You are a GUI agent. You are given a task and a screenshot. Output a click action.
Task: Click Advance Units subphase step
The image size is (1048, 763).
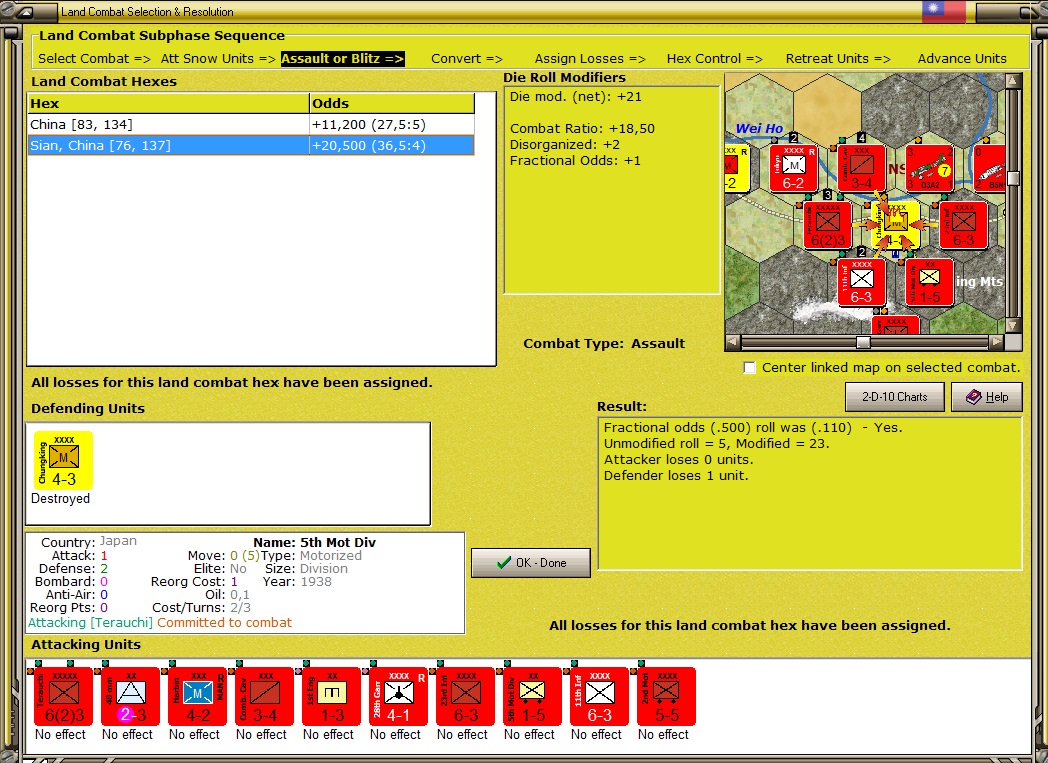coord(962,58)
